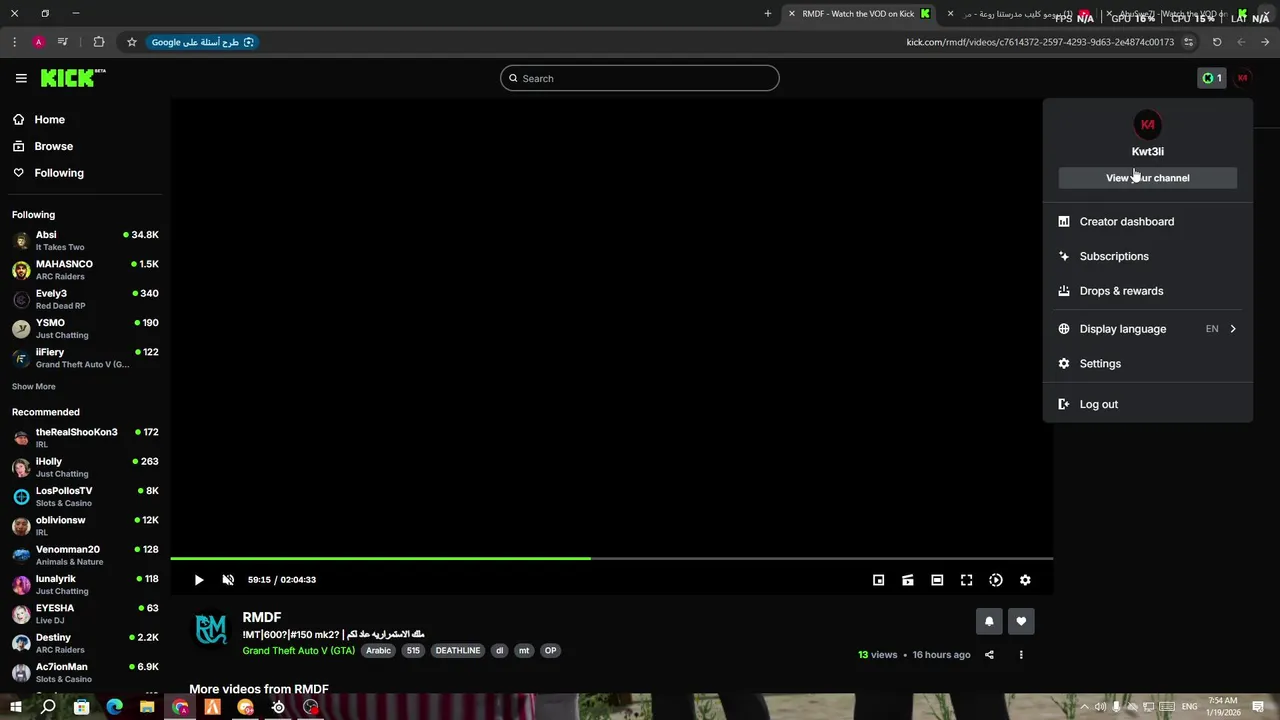Unmute the video player volume
Viewport: 1280px width, 720px height.
(228, 580)
